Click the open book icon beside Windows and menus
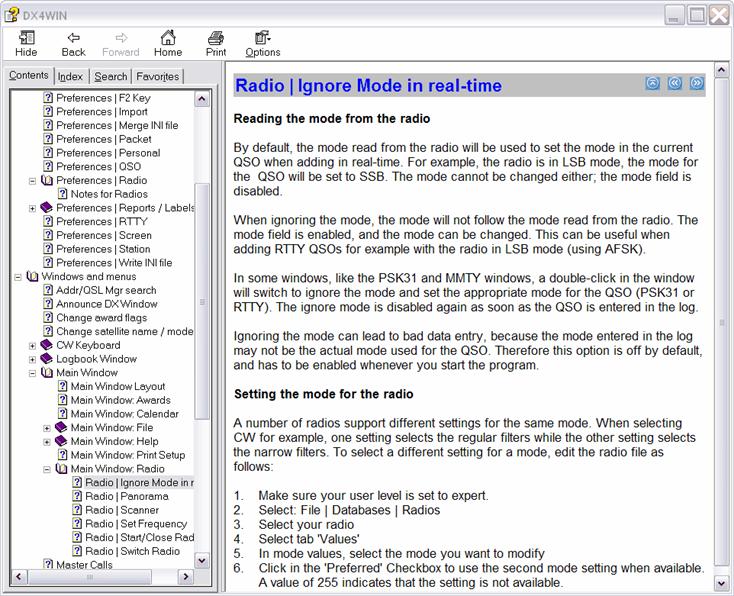734x596 pixels. tap(32, 276)
